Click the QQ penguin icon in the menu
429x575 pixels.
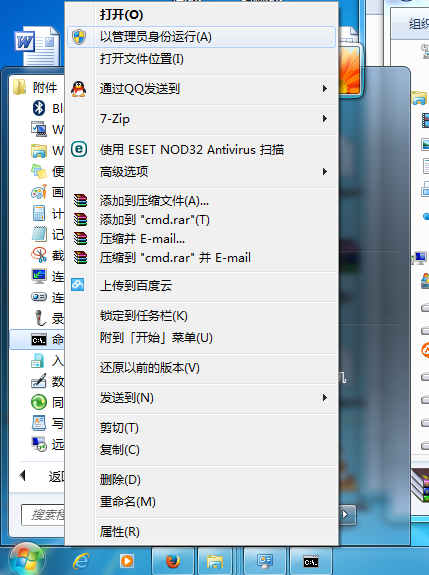point(79,89)
